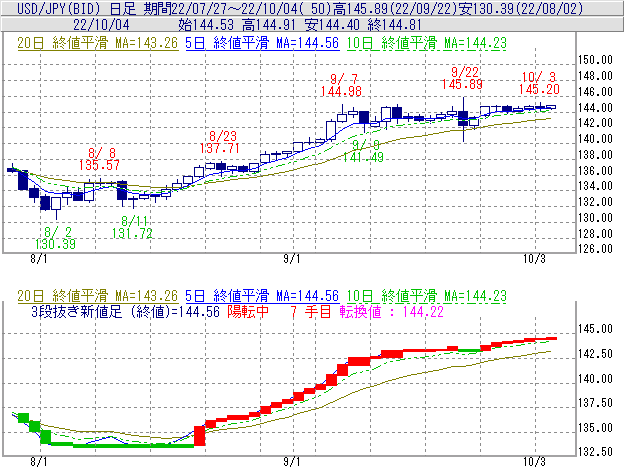The image size is (624, 475).
Task: Select the 8/2 130.39 low annotation
Action: click(x=55, y=238)
